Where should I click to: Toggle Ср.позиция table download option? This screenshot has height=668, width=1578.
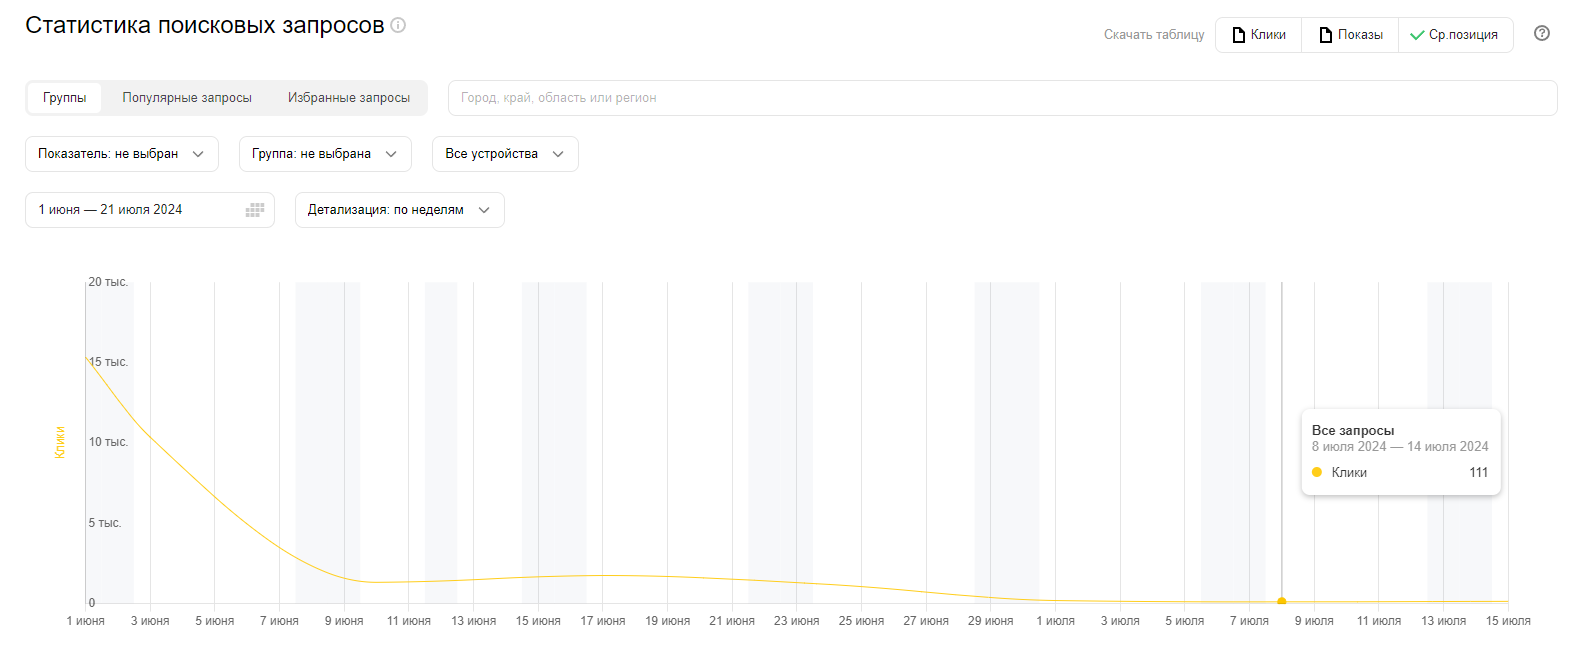pyautogui.click(x=1455, y=35)
